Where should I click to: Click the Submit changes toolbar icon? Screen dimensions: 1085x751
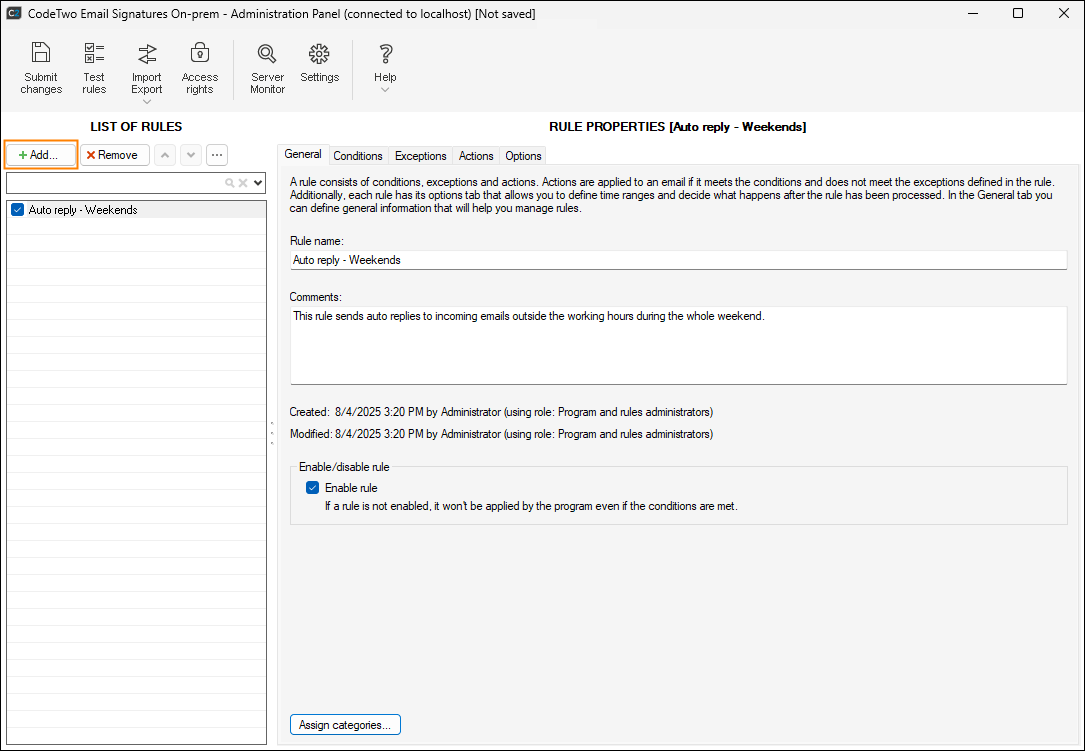(41, 69)
